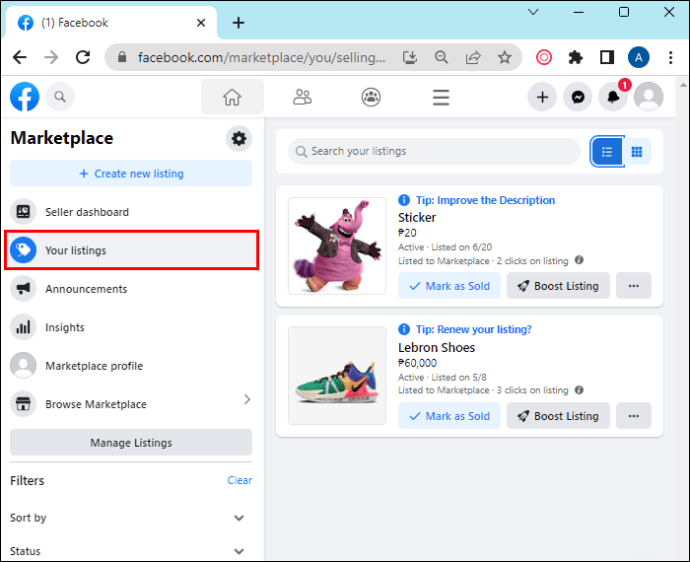Viewport: 690px width, 562px height.
Task: Open the Chrome three-dot menu
Action: tap(670, 57)
